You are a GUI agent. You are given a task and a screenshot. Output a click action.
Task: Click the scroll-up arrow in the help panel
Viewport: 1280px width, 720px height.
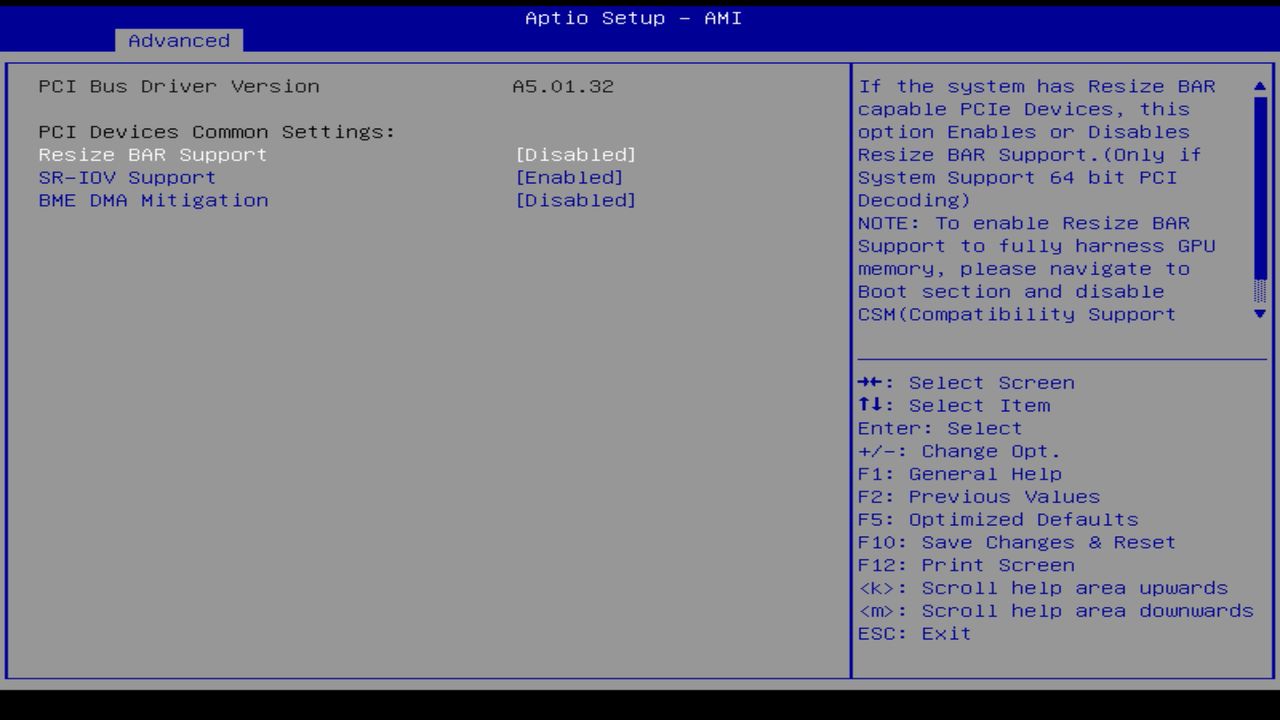[1259, 86]
